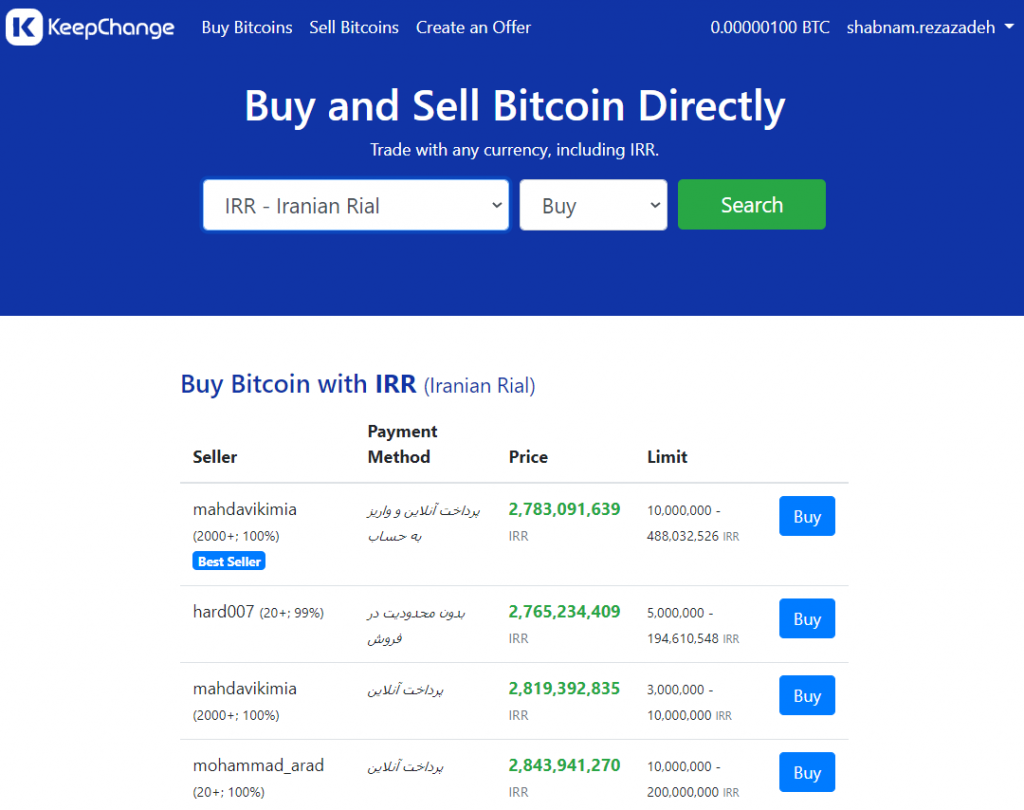Click the Best Seller badge

[x=229, y=562]
